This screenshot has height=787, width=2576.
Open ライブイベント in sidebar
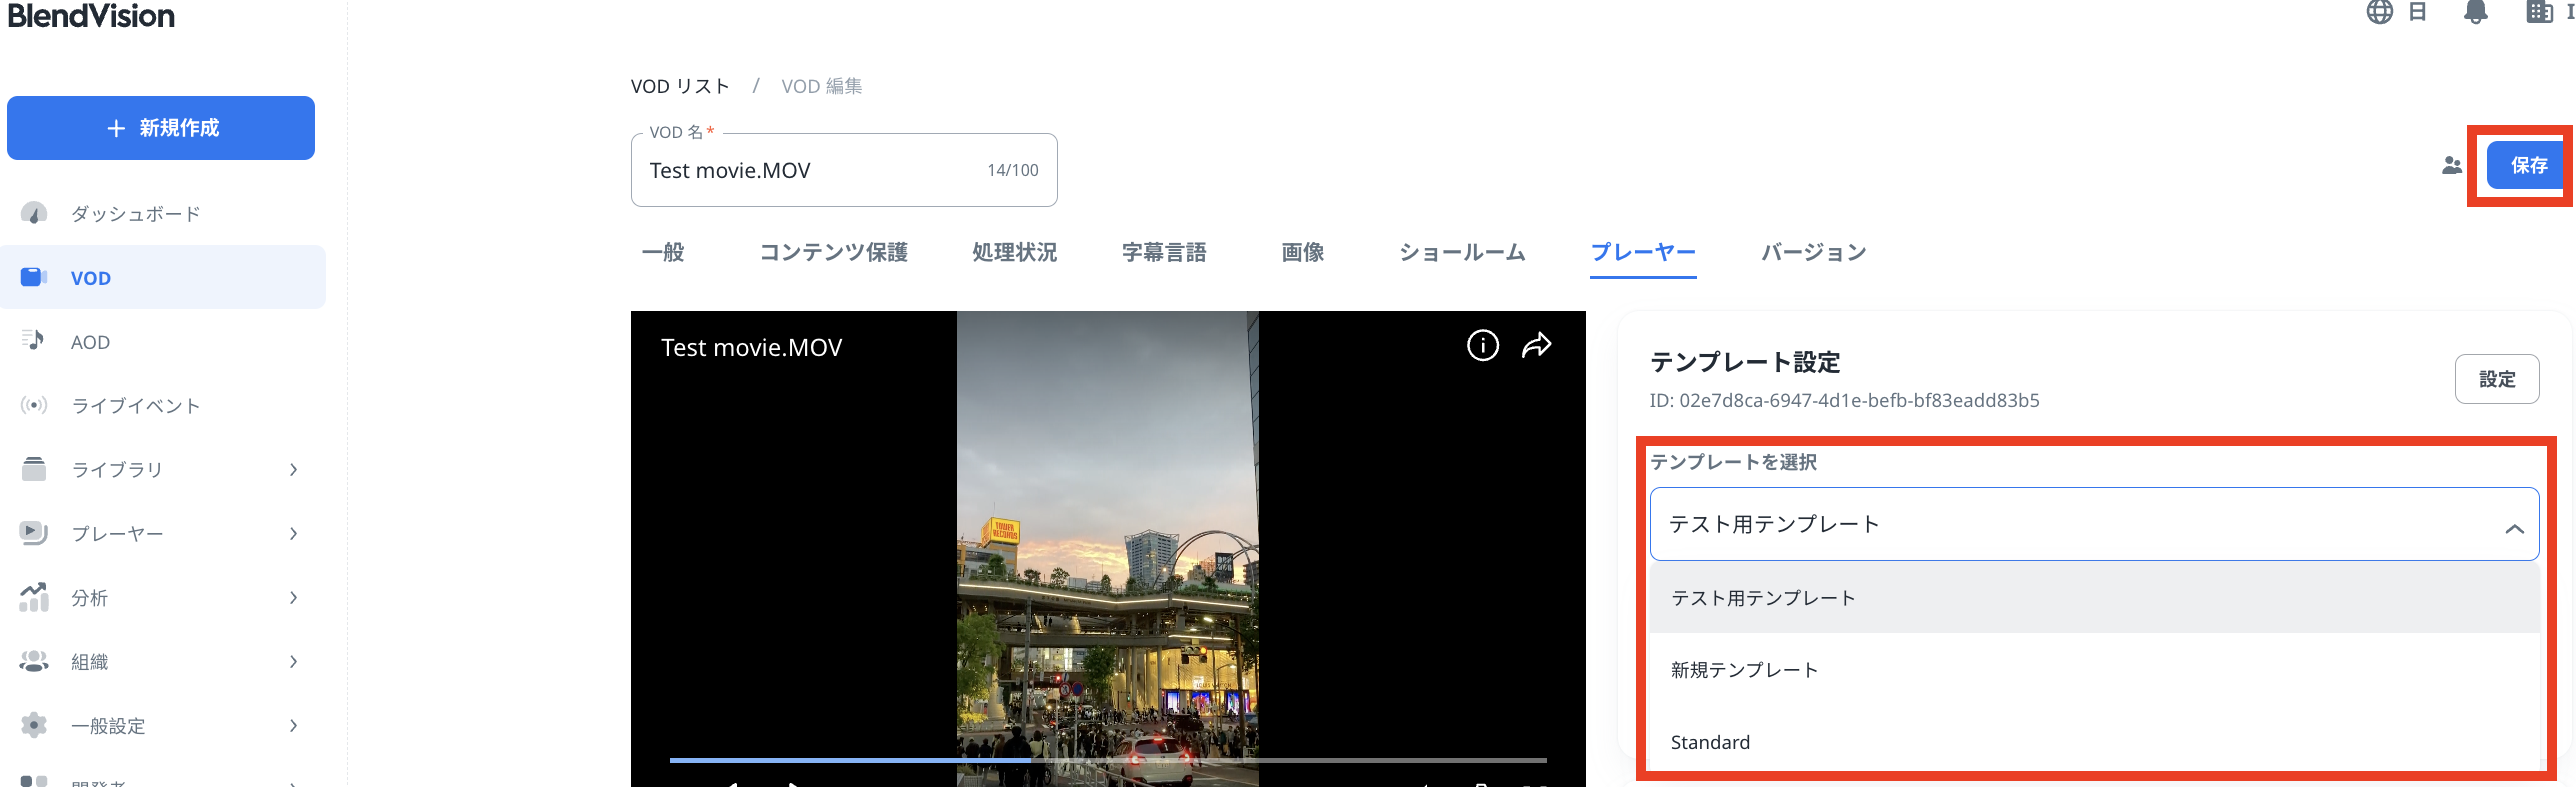click(135, 406)
